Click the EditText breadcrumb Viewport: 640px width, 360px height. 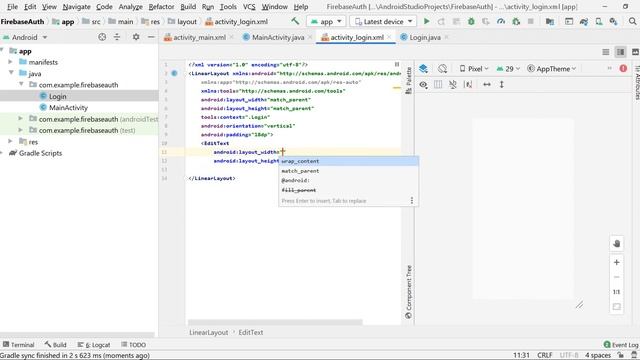251,332
